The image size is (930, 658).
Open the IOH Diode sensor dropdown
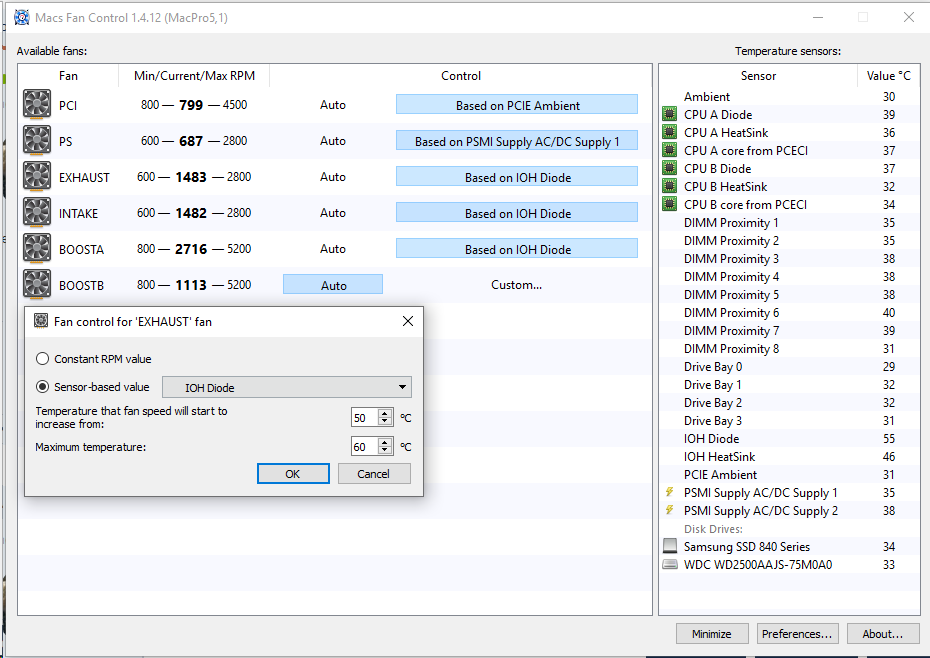pyautogui.click(x=286, y=387)
